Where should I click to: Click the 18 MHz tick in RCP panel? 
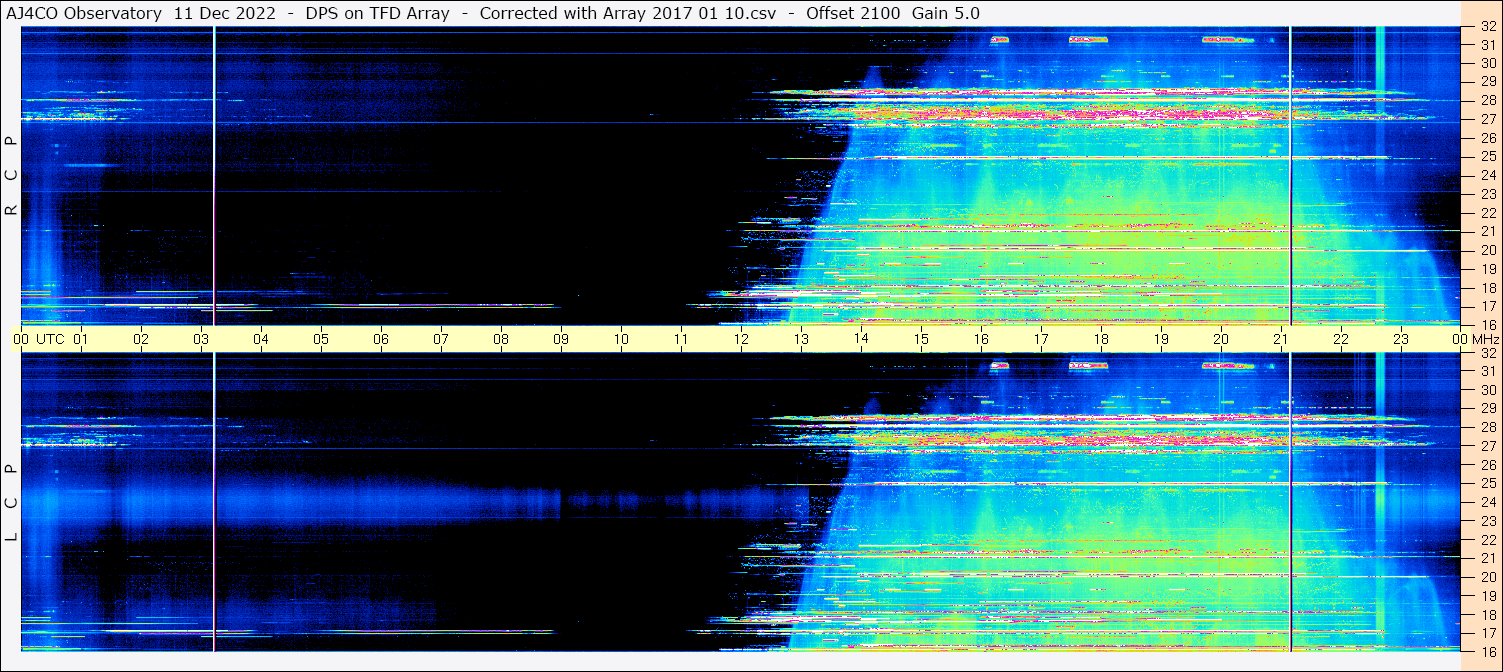click(1487, 287)
